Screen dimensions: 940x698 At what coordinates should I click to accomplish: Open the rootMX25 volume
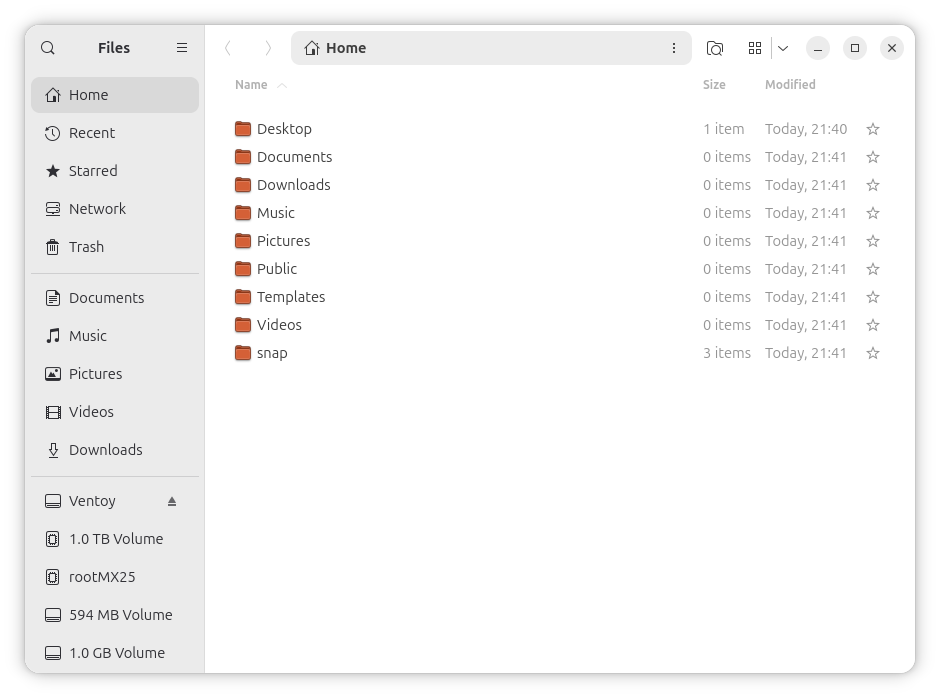point(101,577)
